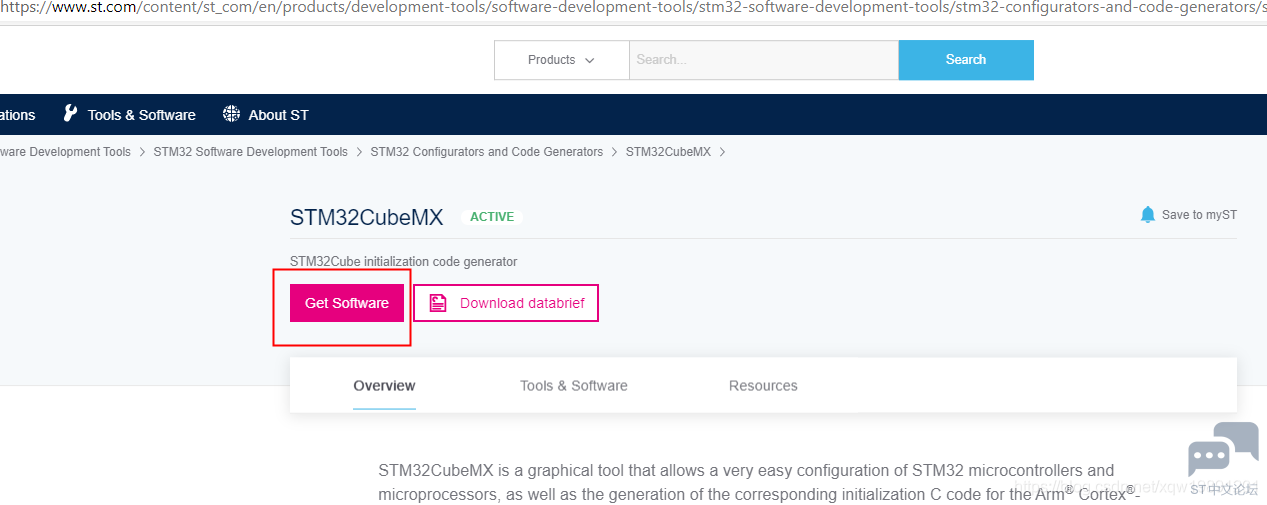Screen dimensions: 1267x505
Task: Switch to the Resources tab
Action: [763, 386]
